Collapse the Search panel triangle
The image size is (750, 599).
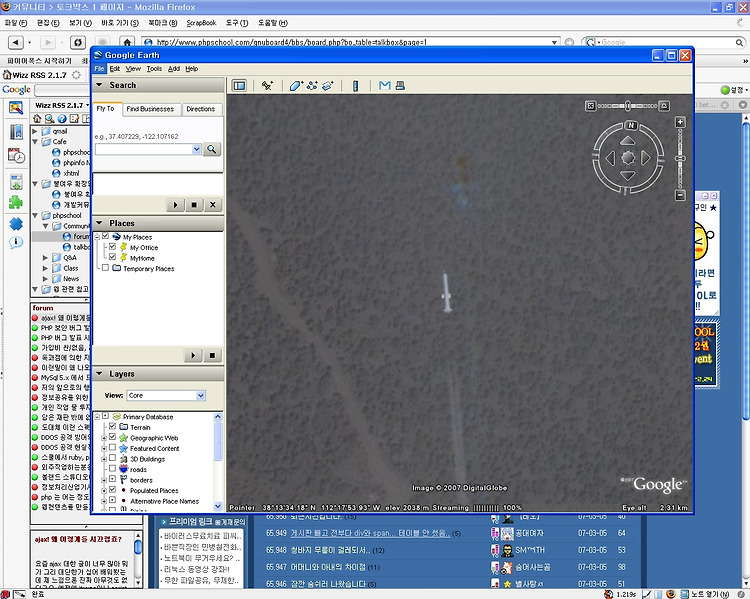point(99,85)
